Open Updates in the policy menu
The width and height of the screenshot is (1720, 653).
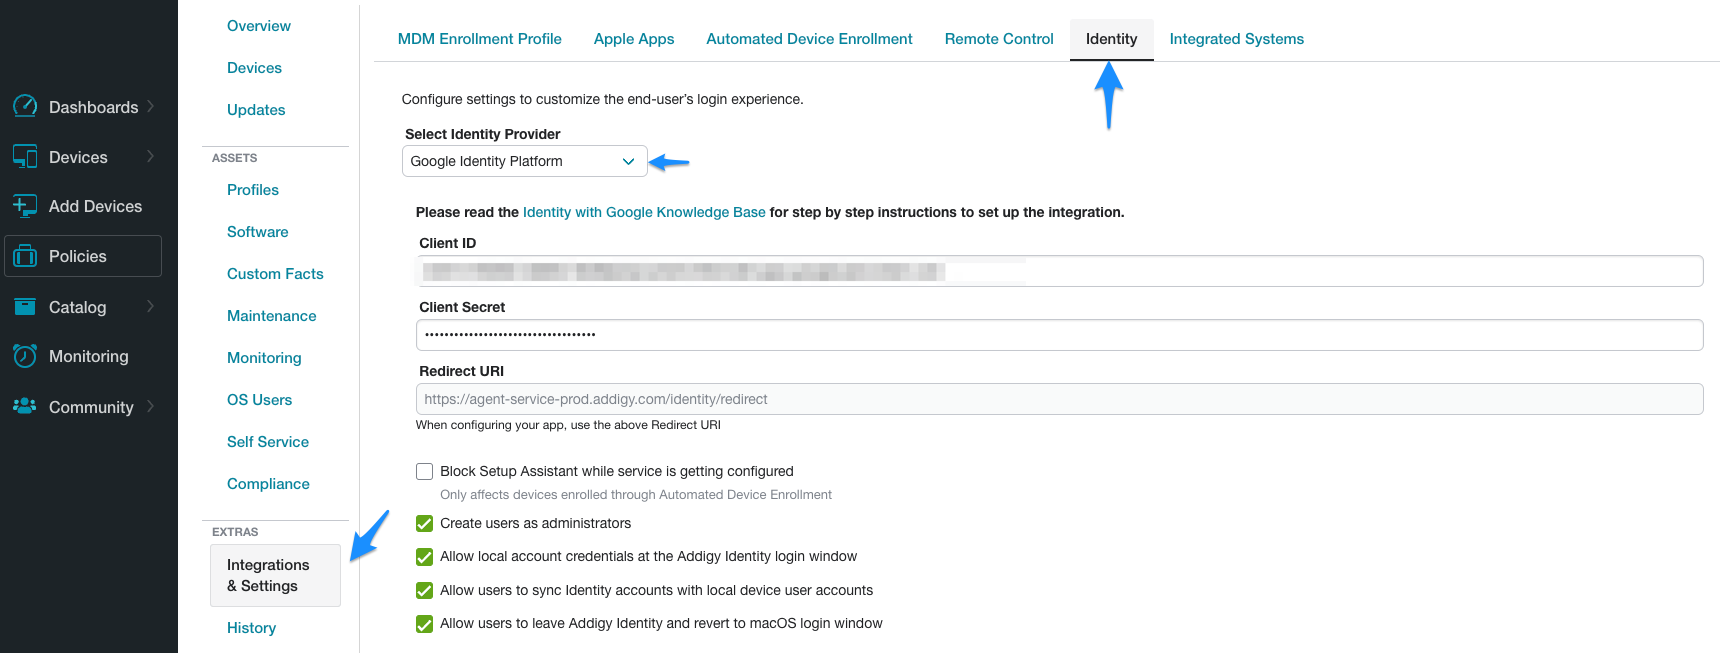(256, 110)
